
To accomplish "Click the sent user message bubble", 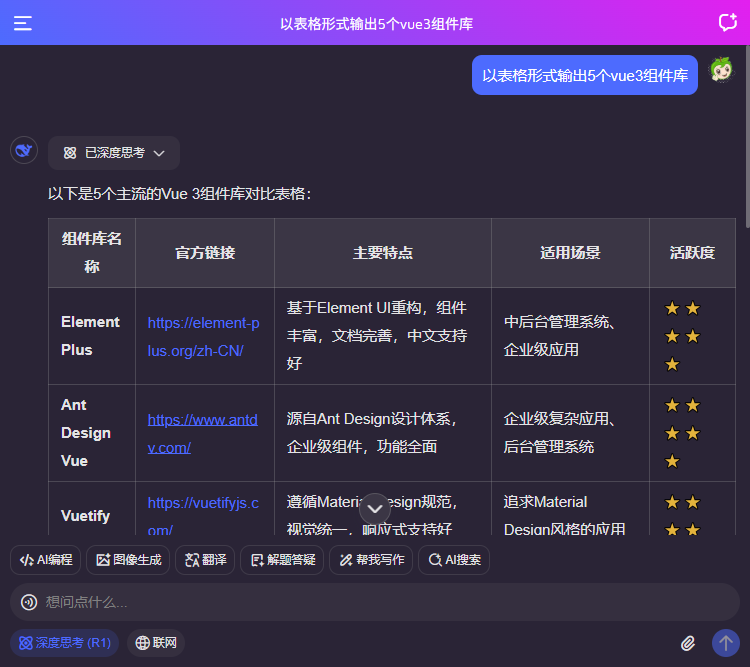I will 585,75.
